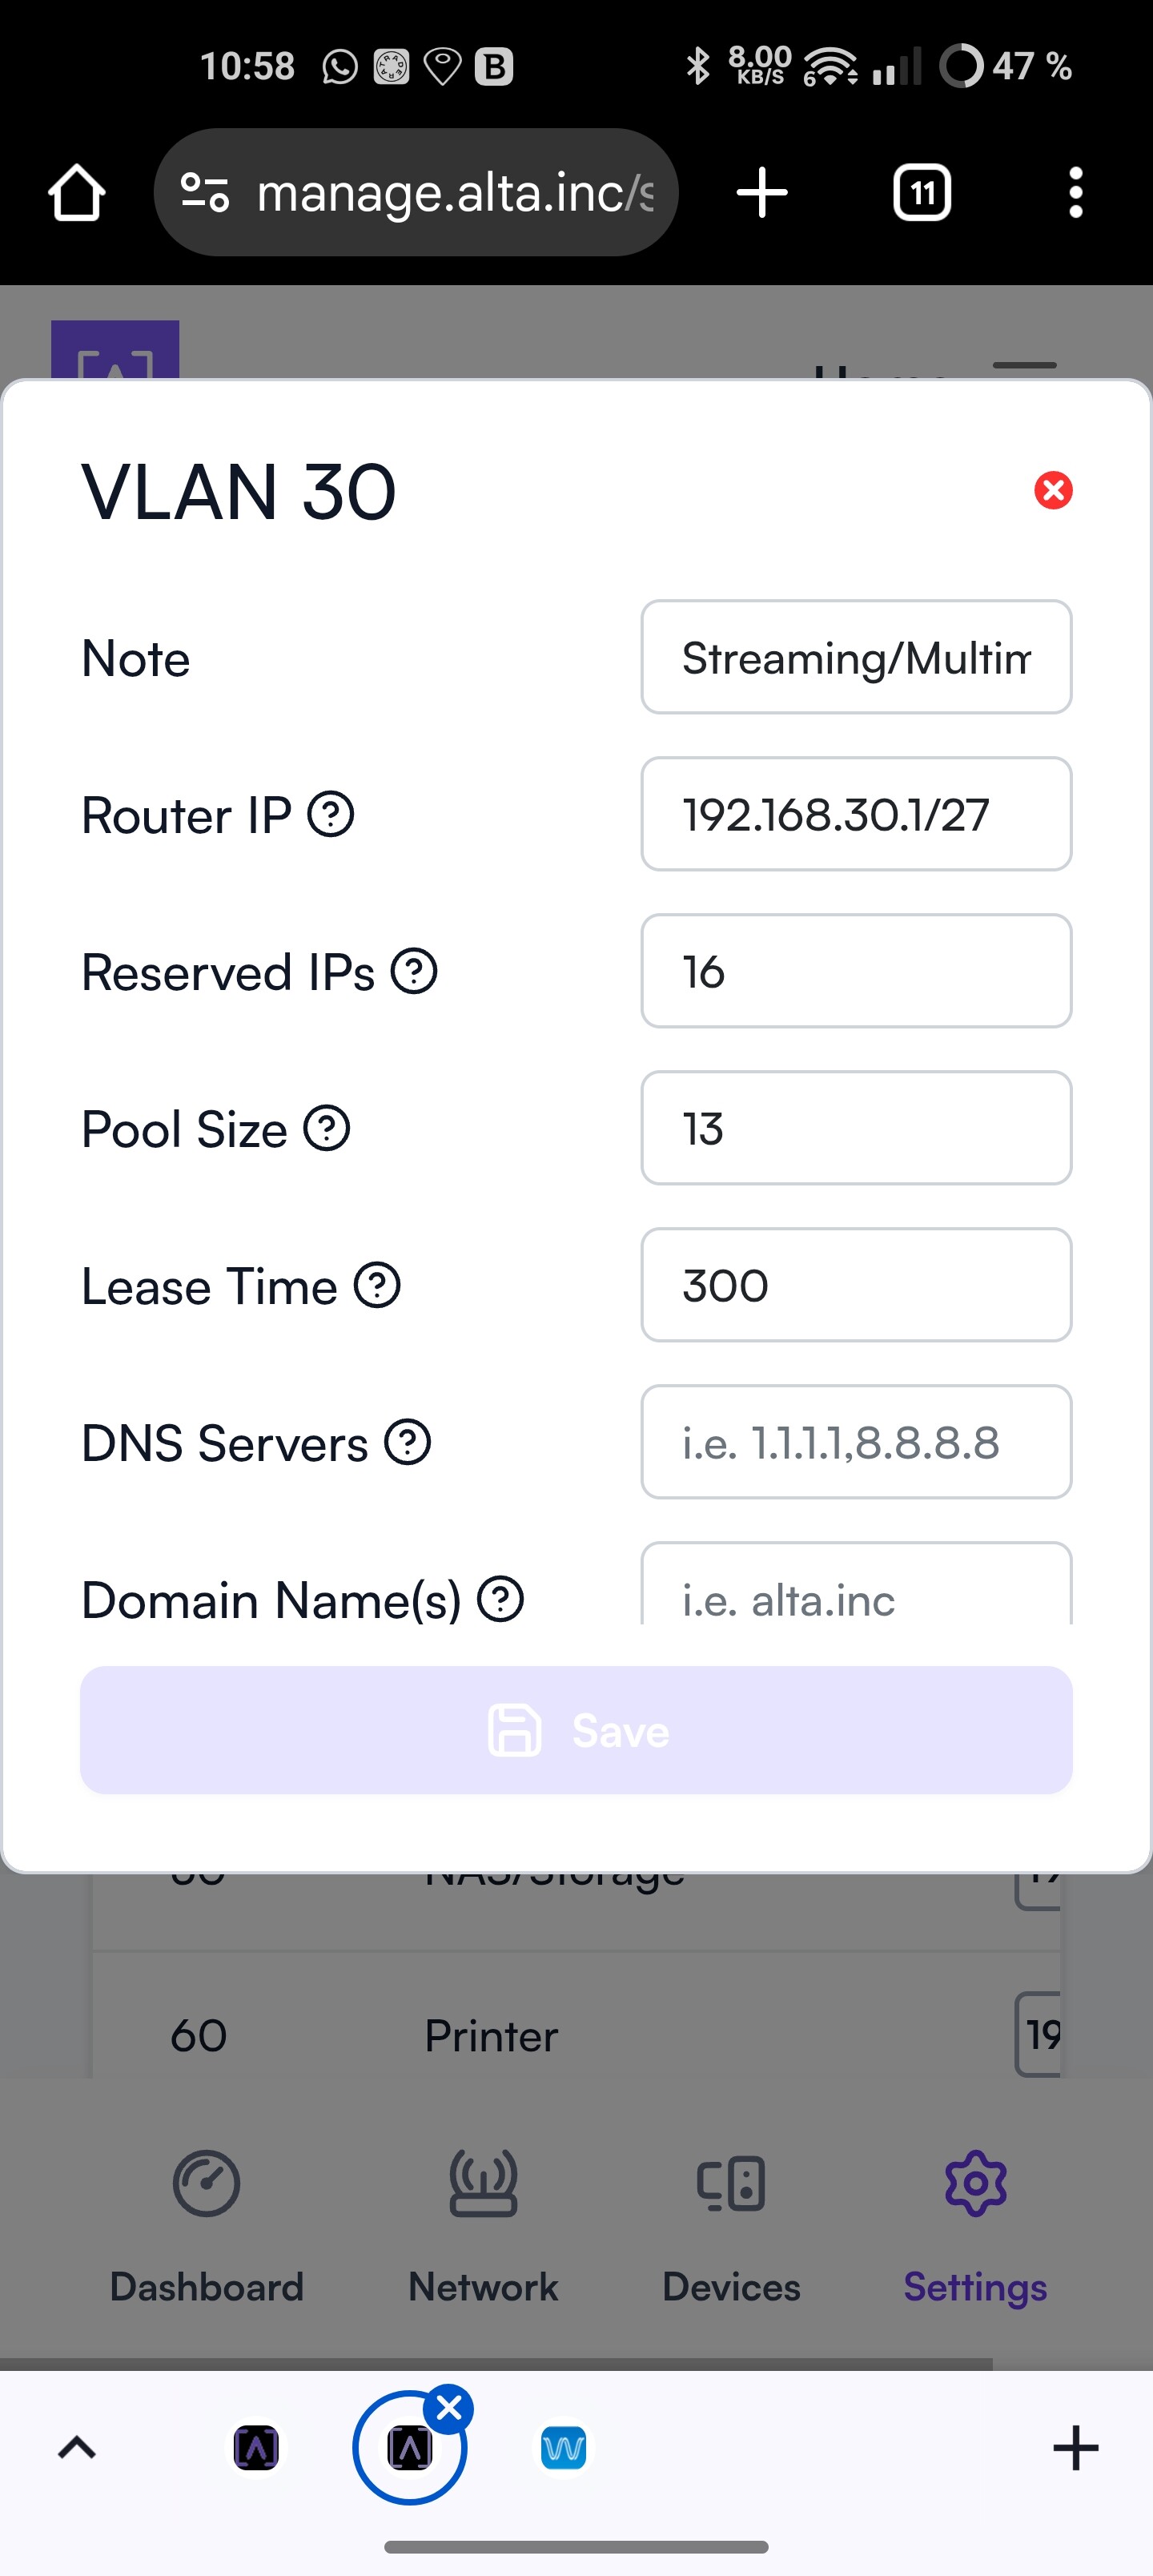This screenshot has height=2576, width=1153.
Task: Show the Domain Name(s) help tooltip
Action: pos(501,1599)
